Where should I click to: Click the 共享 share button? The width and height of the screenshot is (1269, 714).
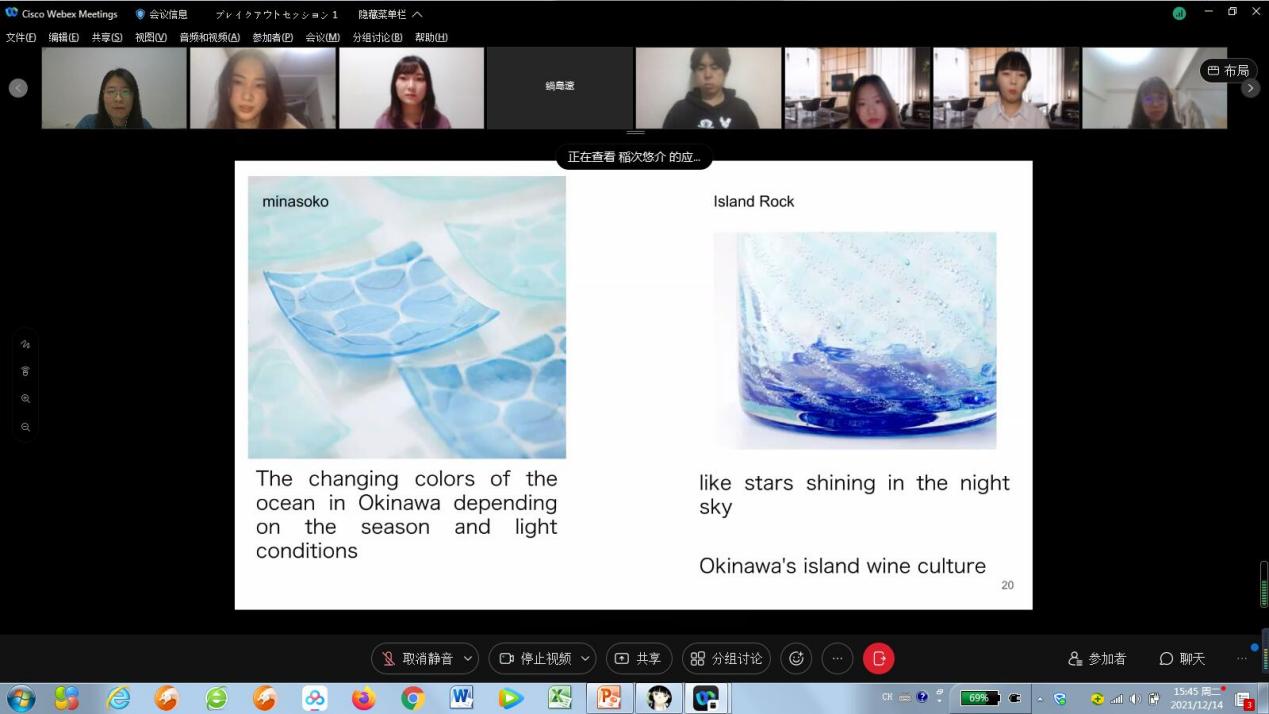[638, 658]
